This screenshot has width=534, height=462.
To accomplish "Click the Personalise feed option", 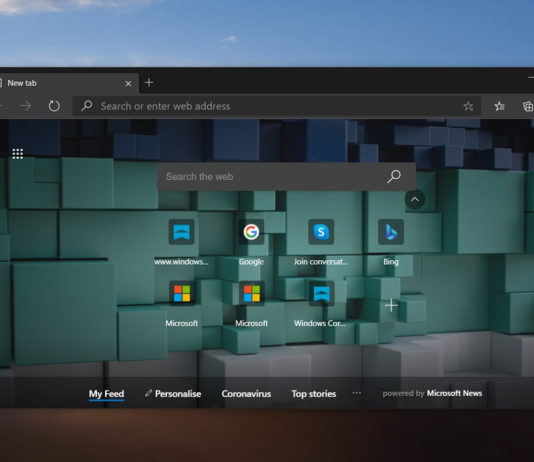I will click(x=173, y=394).
